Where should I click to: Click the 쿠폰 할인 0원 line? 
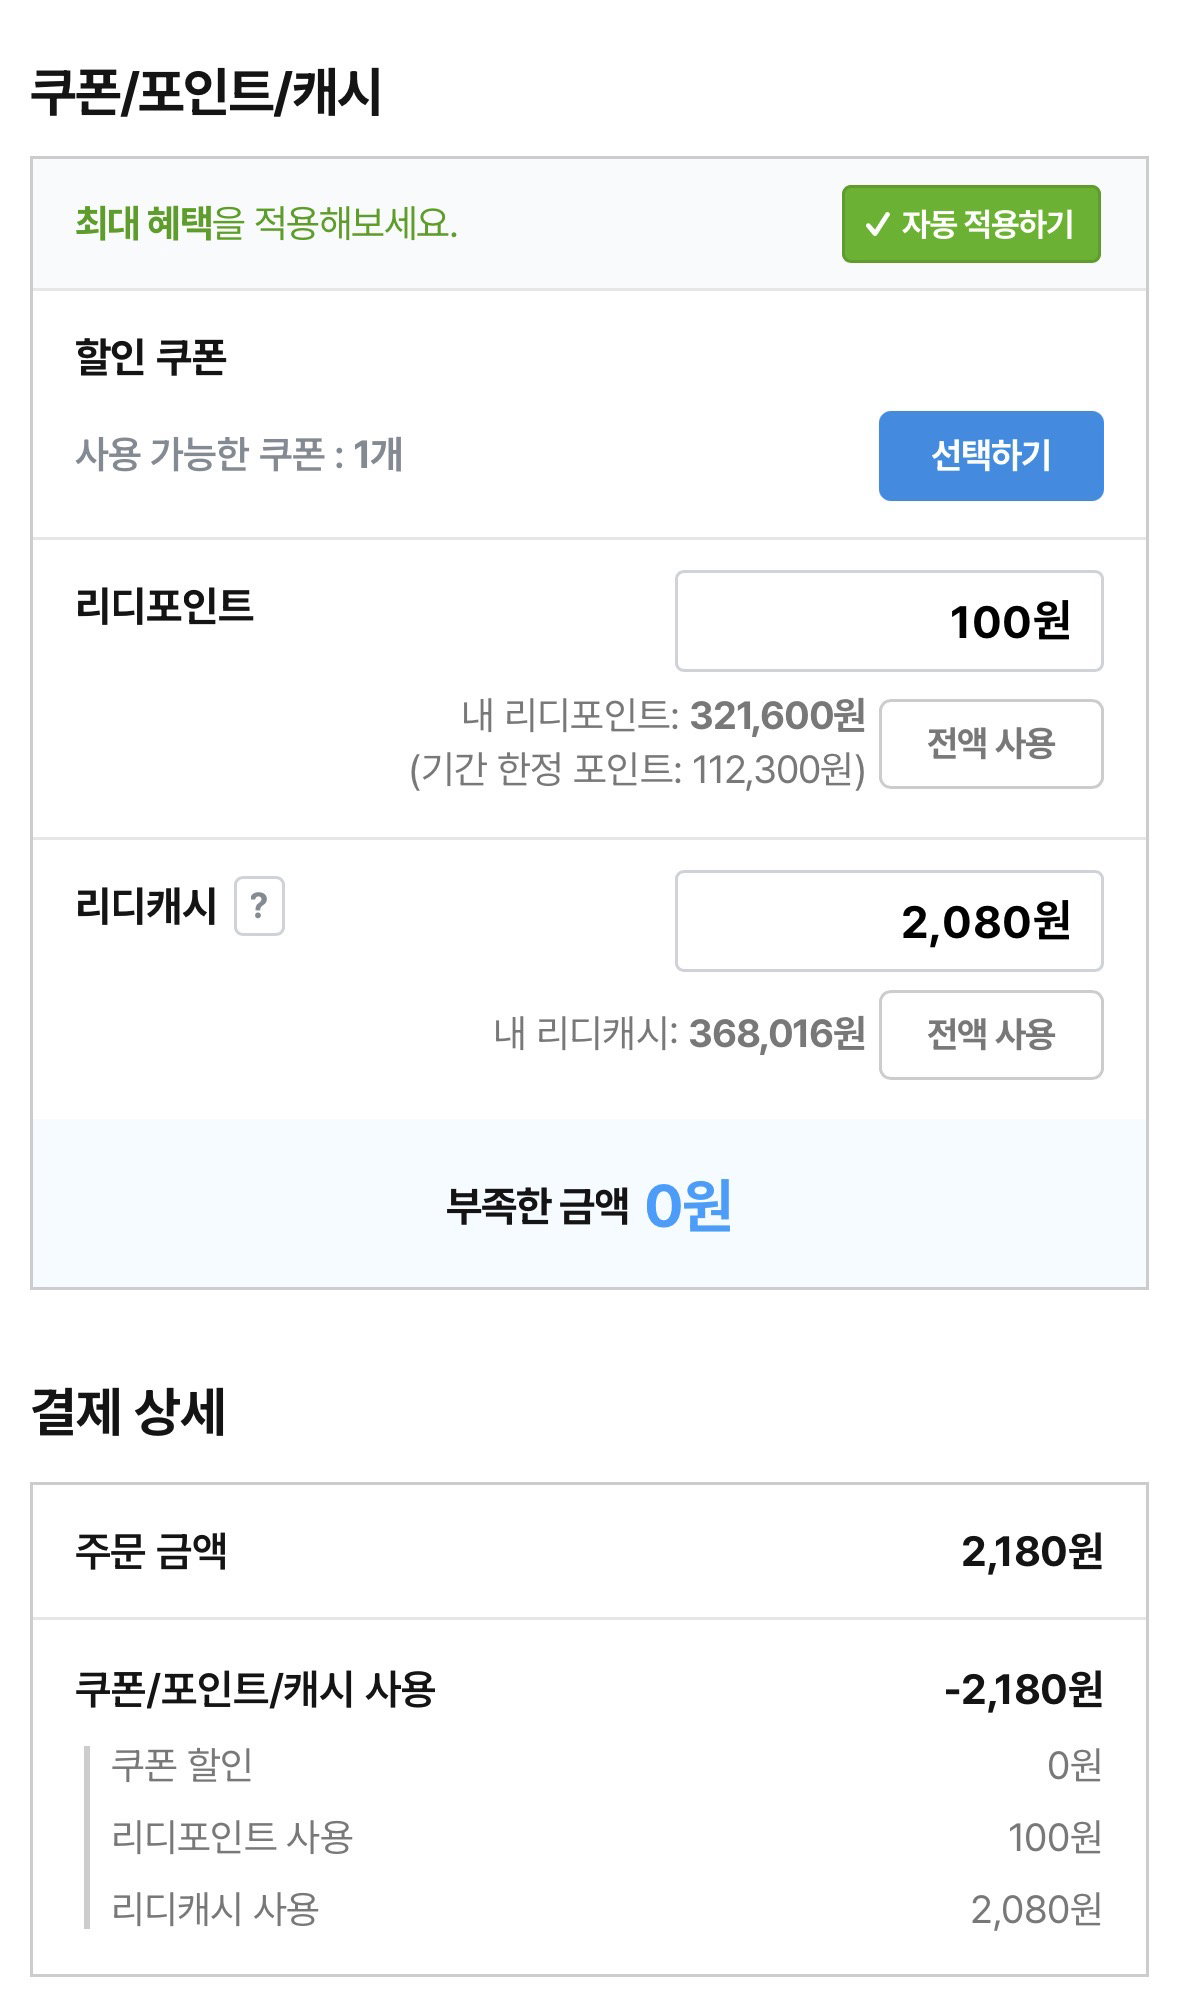click(x=606, y=1765)
